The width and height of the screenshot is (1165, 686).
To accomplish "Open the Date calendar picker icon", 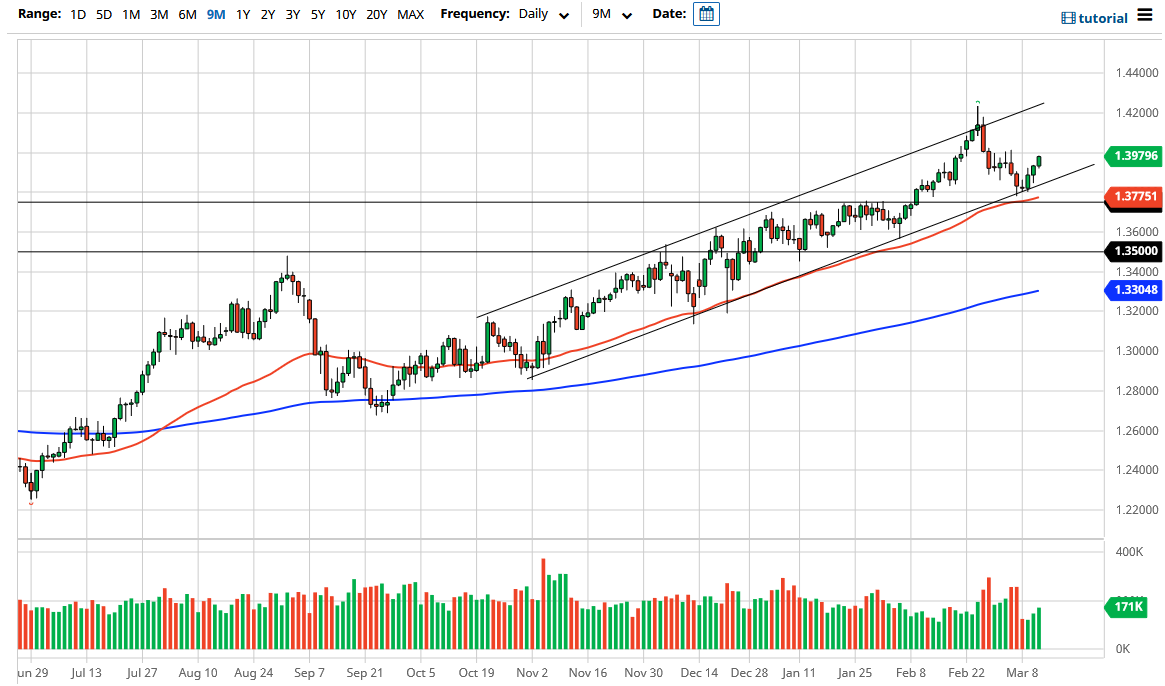I will point(707,14).
